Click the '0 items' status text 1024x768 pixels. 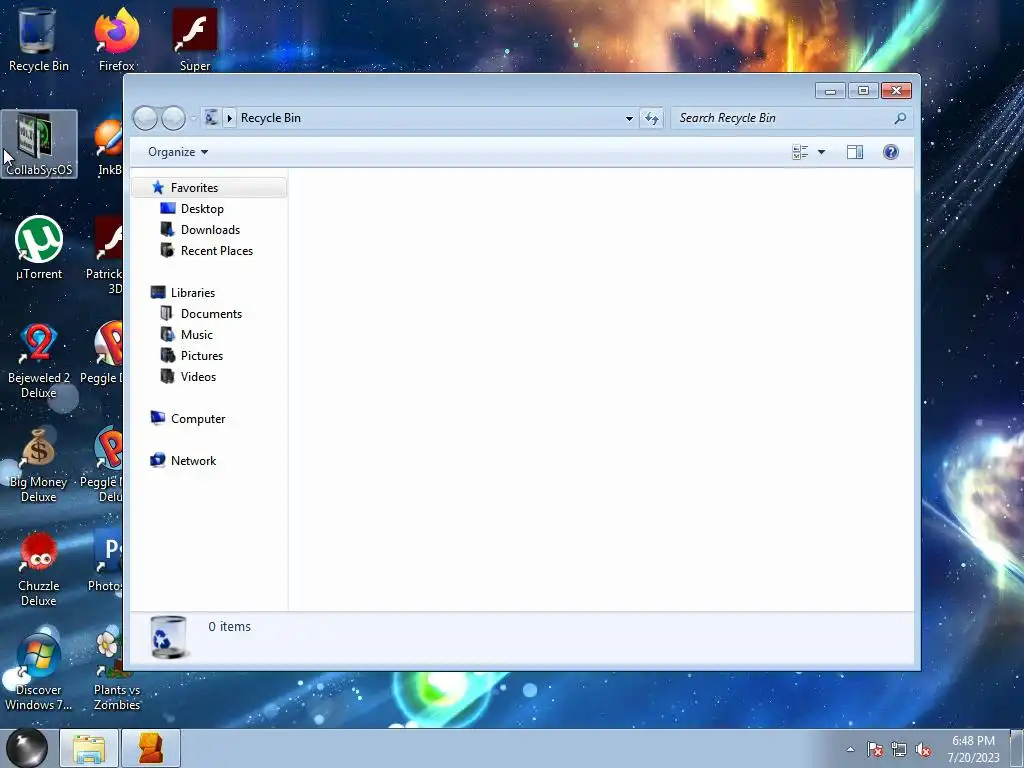[229, 626]
